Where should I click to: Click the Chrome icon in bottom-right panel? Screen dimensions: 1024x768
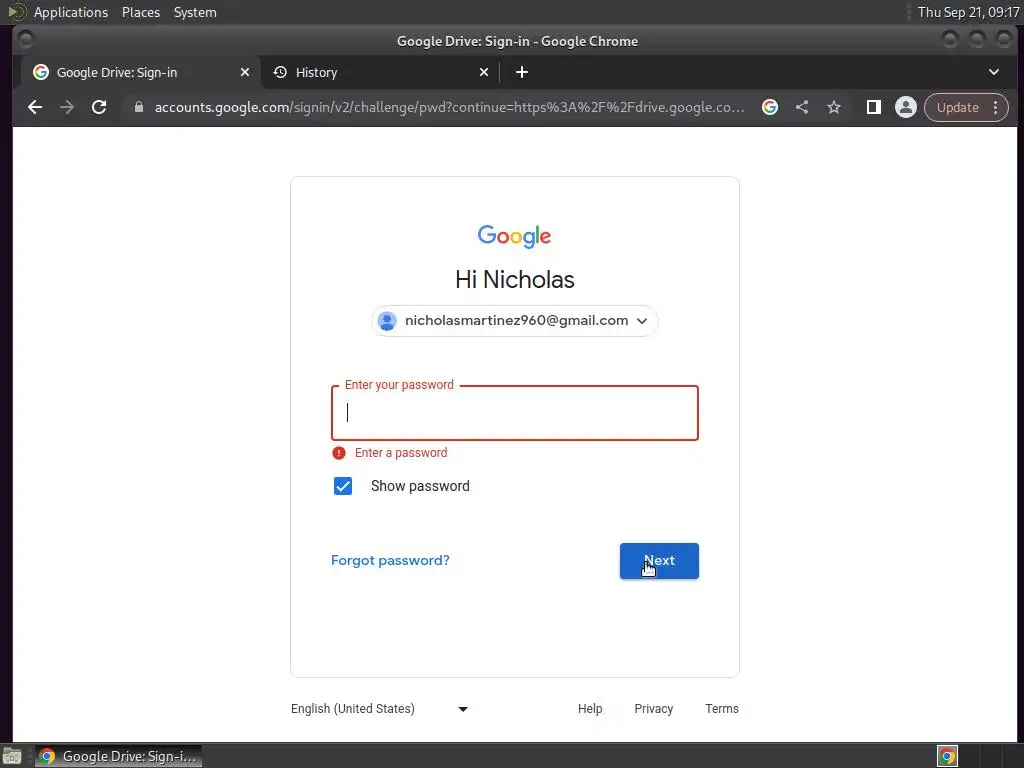tap(948, 756)
